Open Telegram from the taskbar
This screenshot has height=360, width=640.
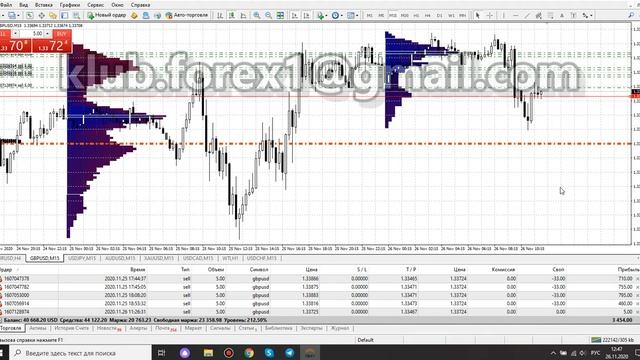[289, 353]
